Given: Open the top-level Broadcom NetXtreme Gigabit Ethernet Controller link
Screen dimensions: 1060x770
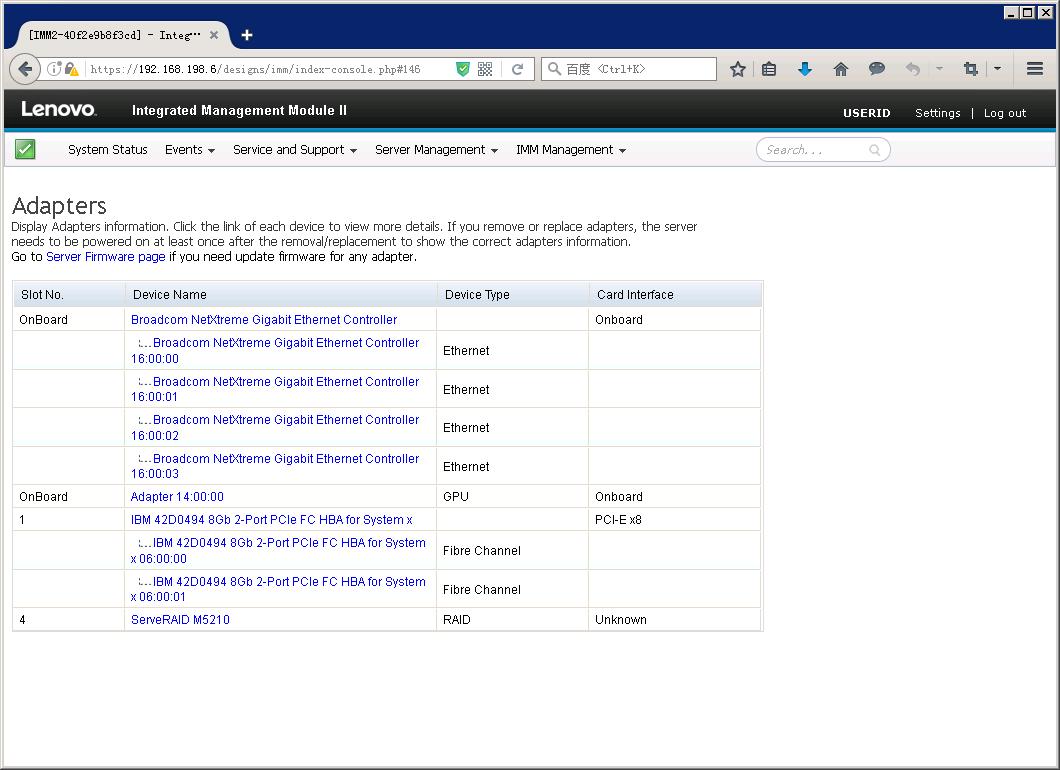Looking at the screenshot, I should [x=264, y=320].
